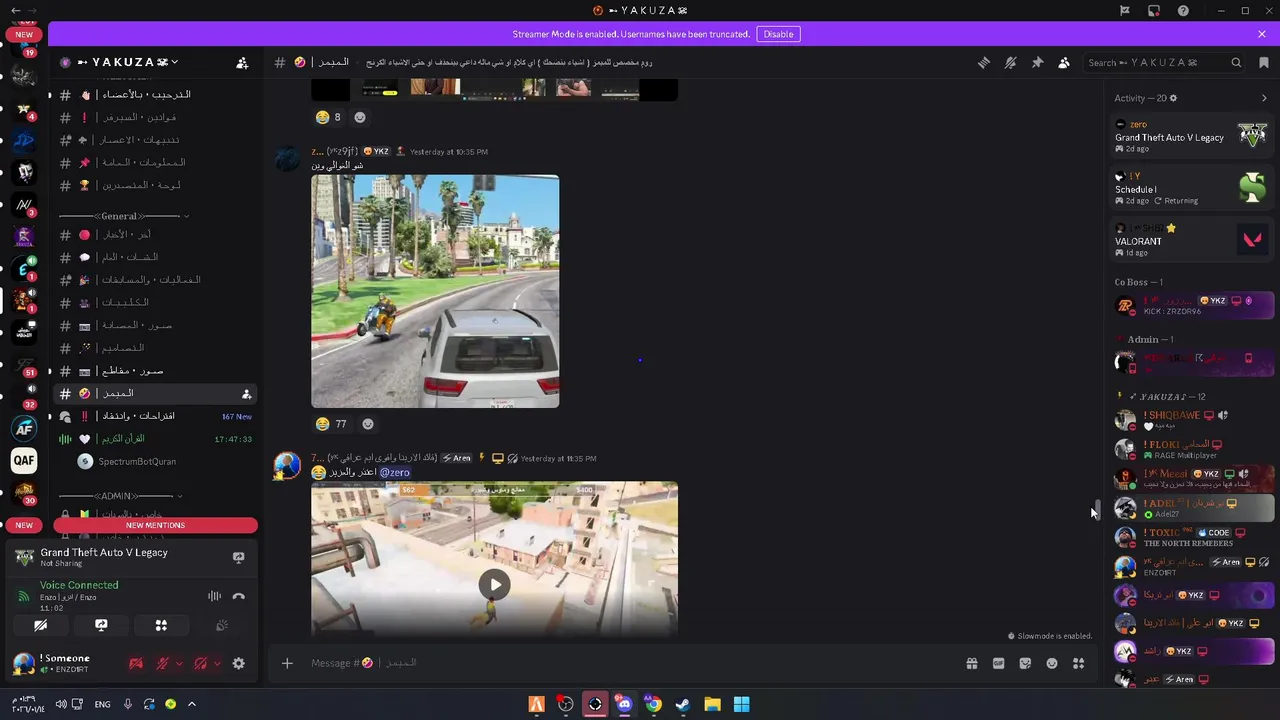Undeafen the red headphones icon
Viewport: 1280px width, 720px height.
tap(200, 663)
